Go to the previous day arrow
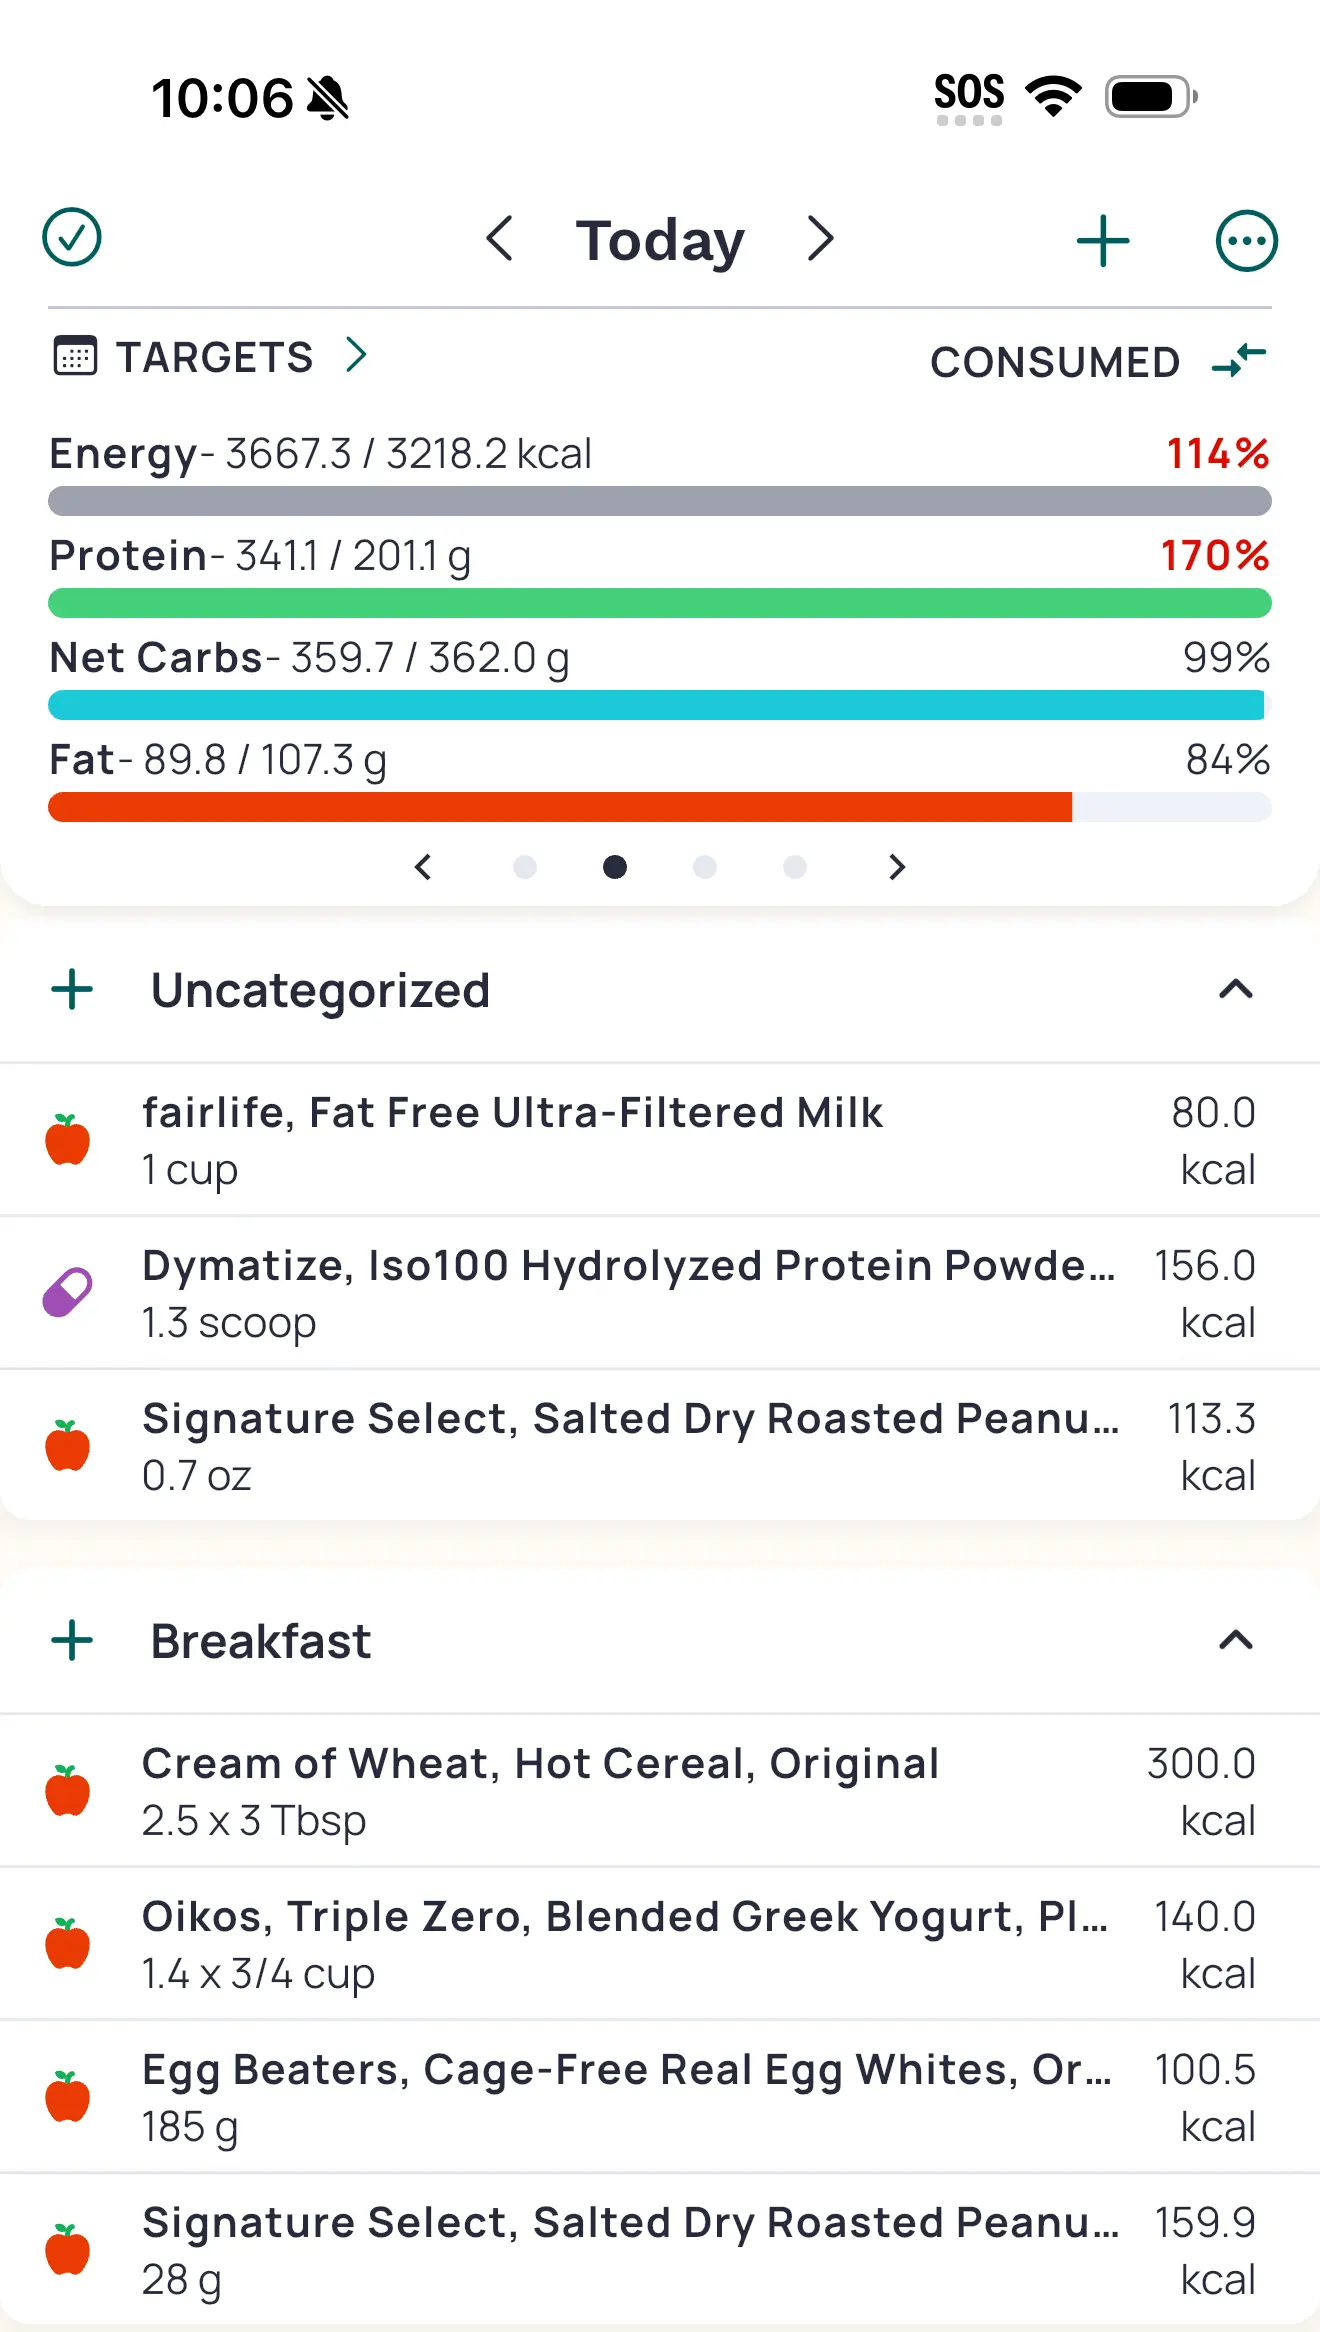Viewport: 1320px width, 2332px height. (x=499, y=239)
